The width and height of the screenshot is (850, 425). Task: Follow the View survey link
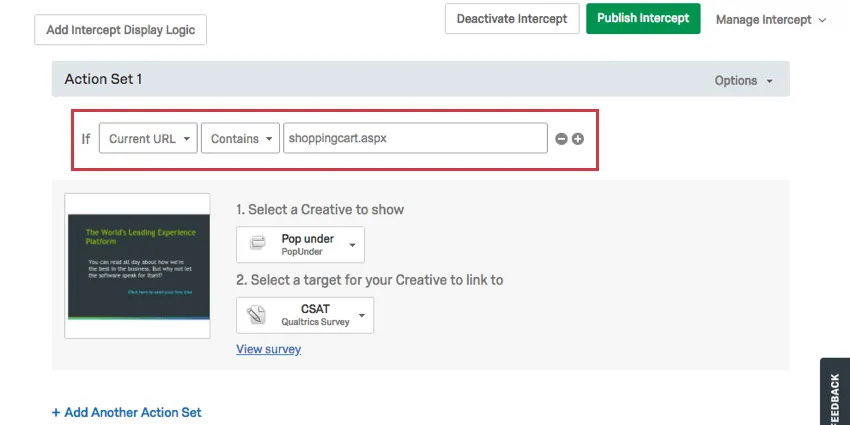coord(268,349)
